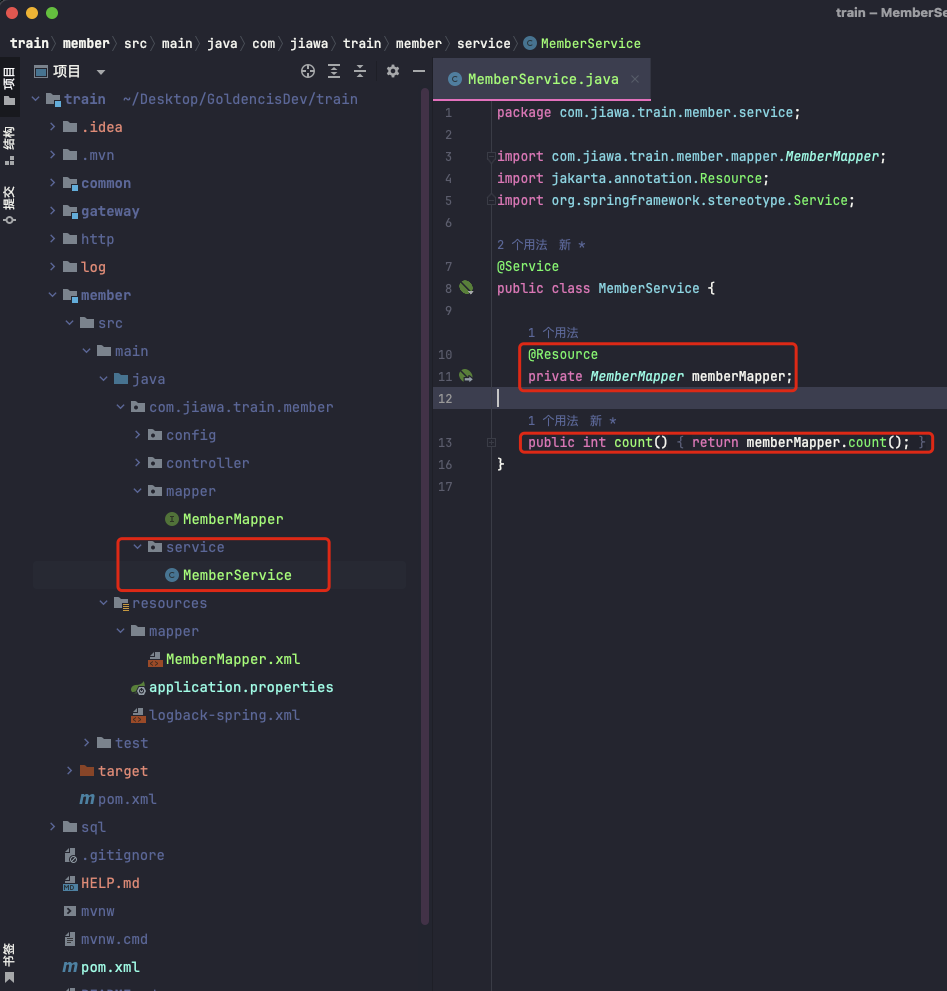Viewport: 947px width, 991px height.
Task: Unfold the count method on line 13
Action: (491, 442)
